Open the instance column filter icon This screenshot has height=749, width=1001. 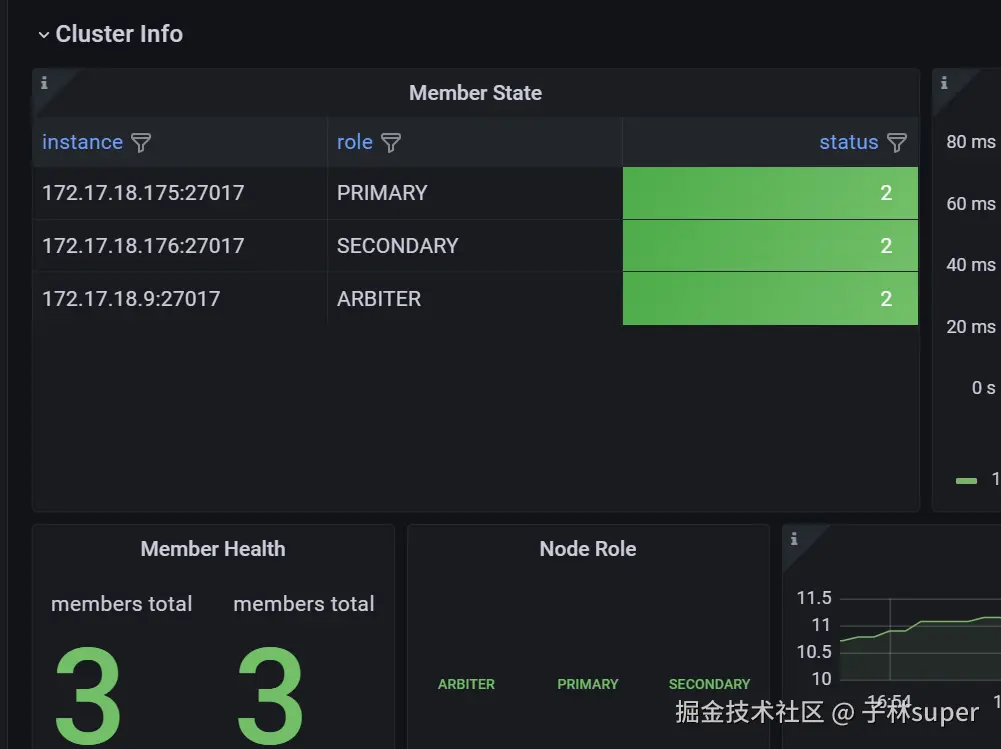(141, 142)
